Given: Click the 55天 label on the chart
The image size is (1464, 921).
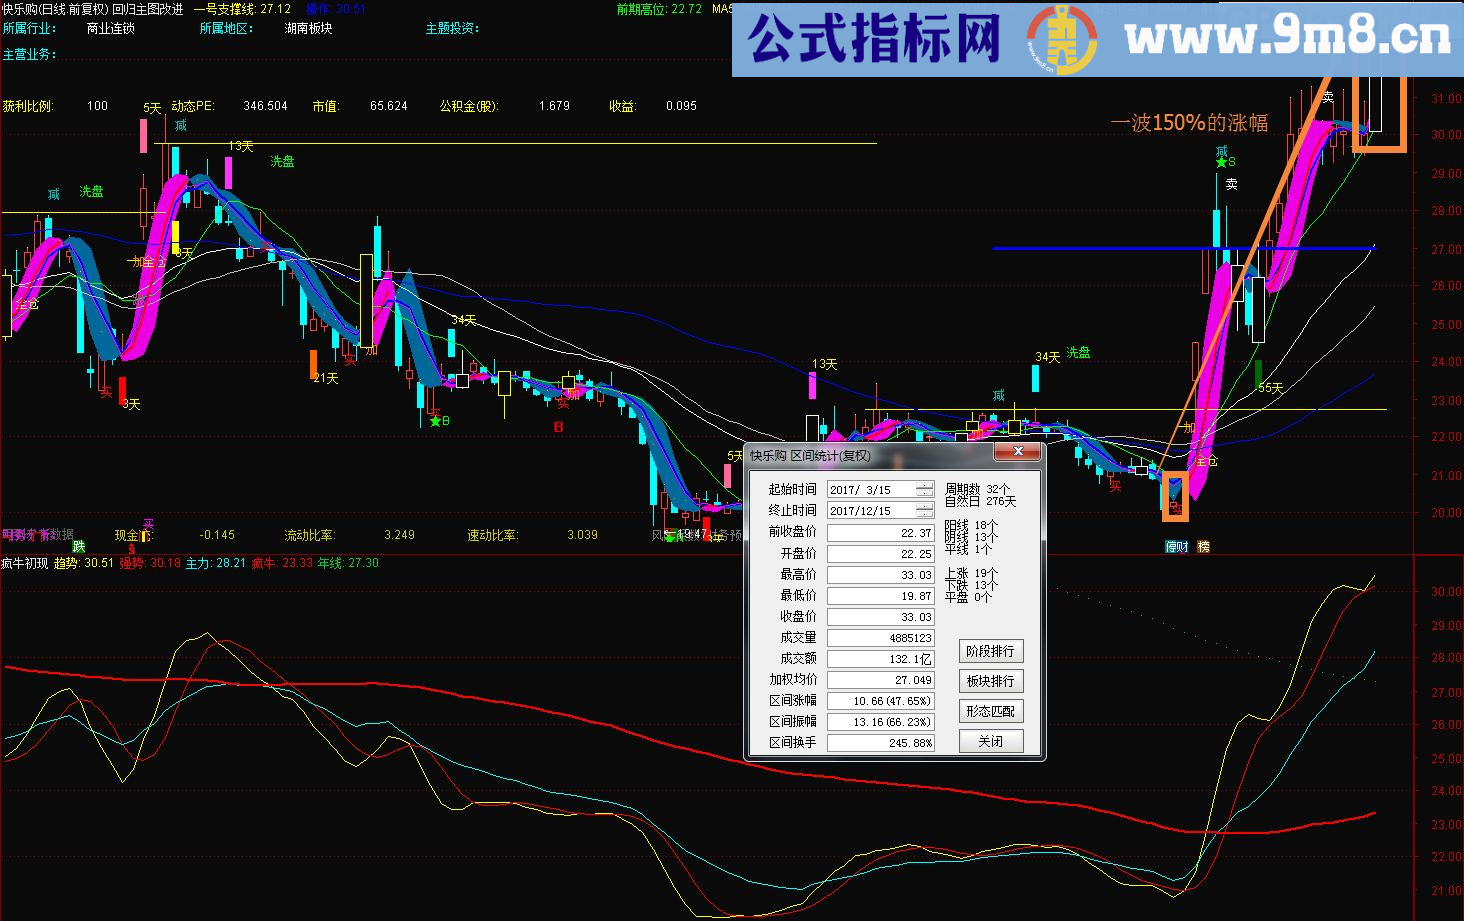Looking at the screenshot, I should [x=1270, y=388].
